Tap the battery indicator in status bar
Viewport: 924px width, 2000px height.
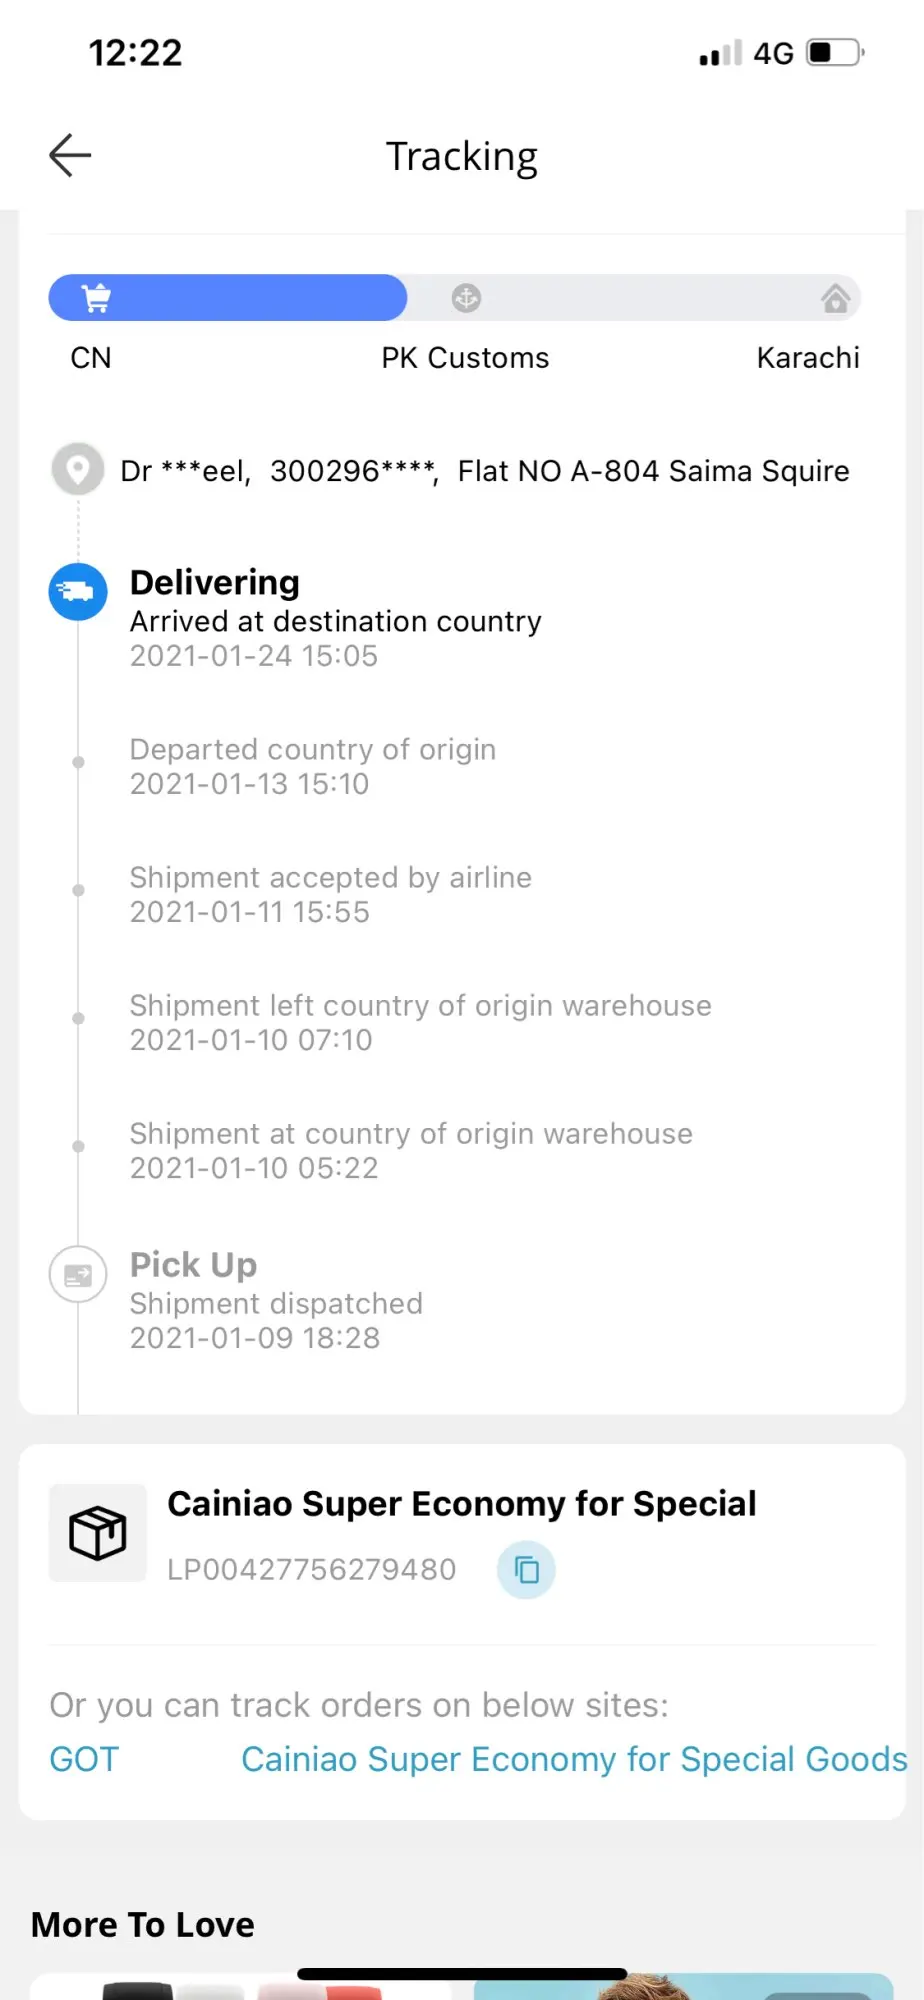(x=835, y=52)
